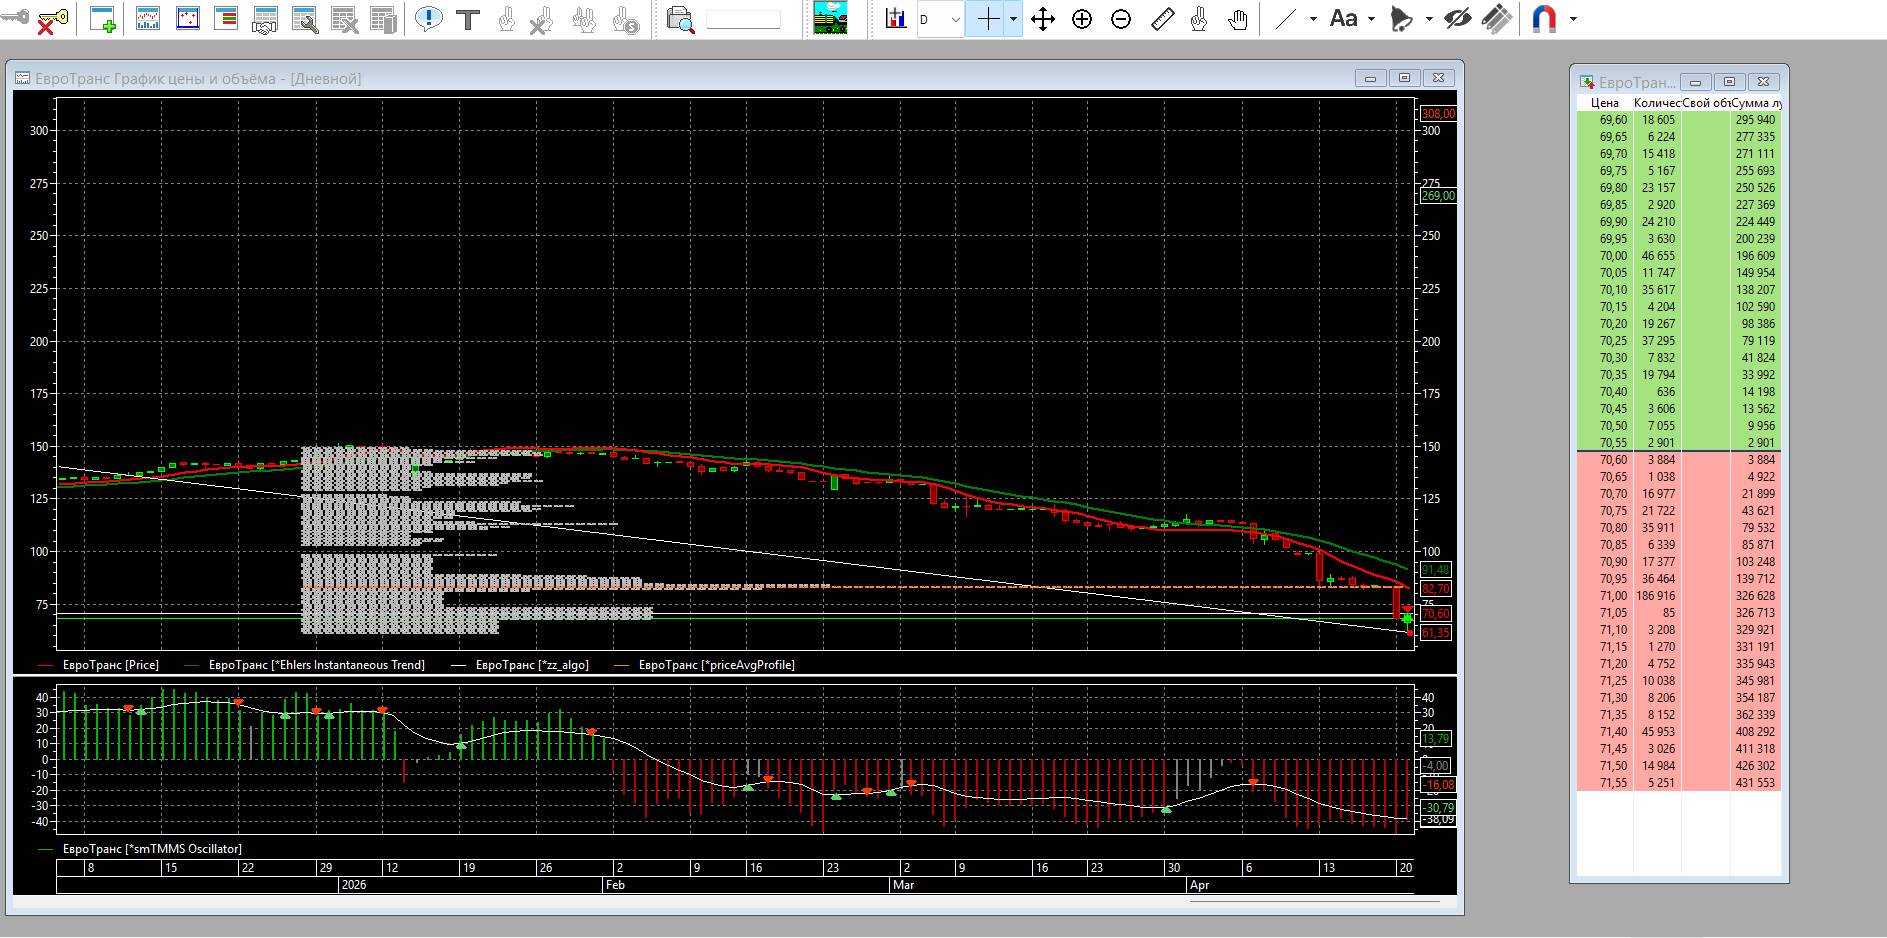Click the Свой об column header in the order book
Screen dimensions: 1887x938
pos(1705,103)
